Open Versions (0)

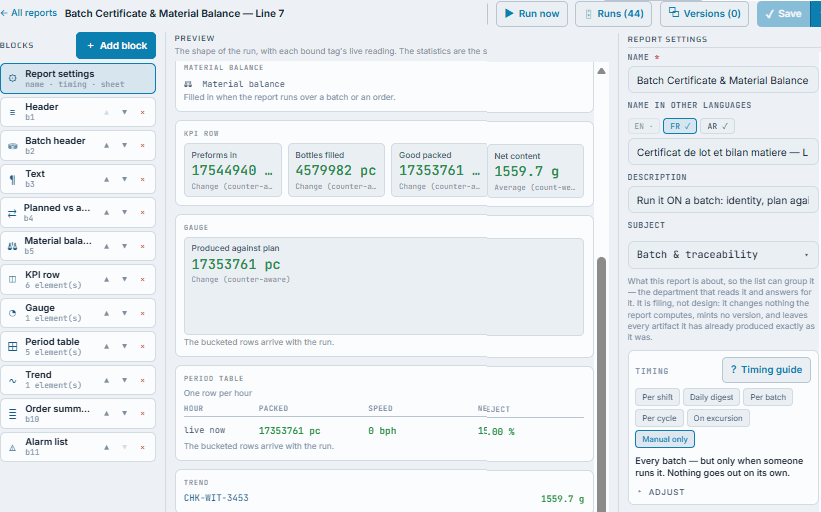click(704, 14)
